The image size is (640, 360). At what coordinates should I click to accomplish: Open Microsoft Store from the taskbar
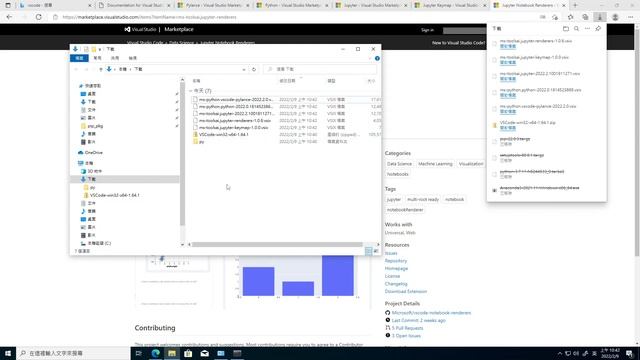coord(188,353)
